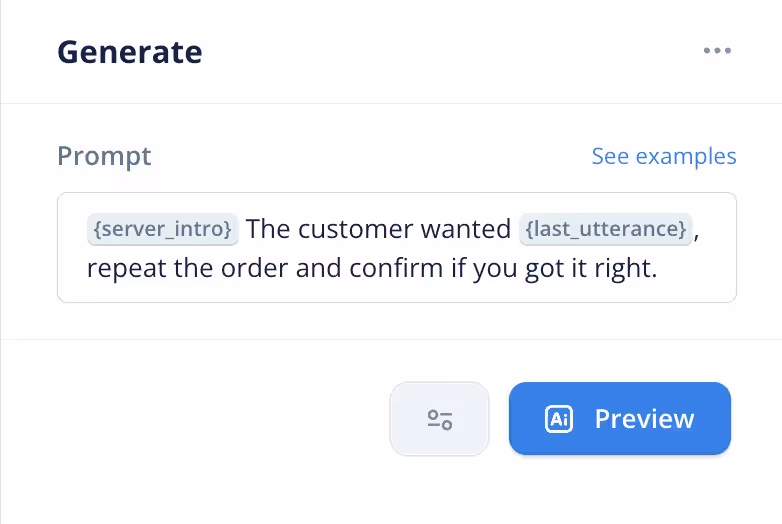Click the word "examples" in the link
782x524 pixels.
pyautogui.click(x=686, y=157)
